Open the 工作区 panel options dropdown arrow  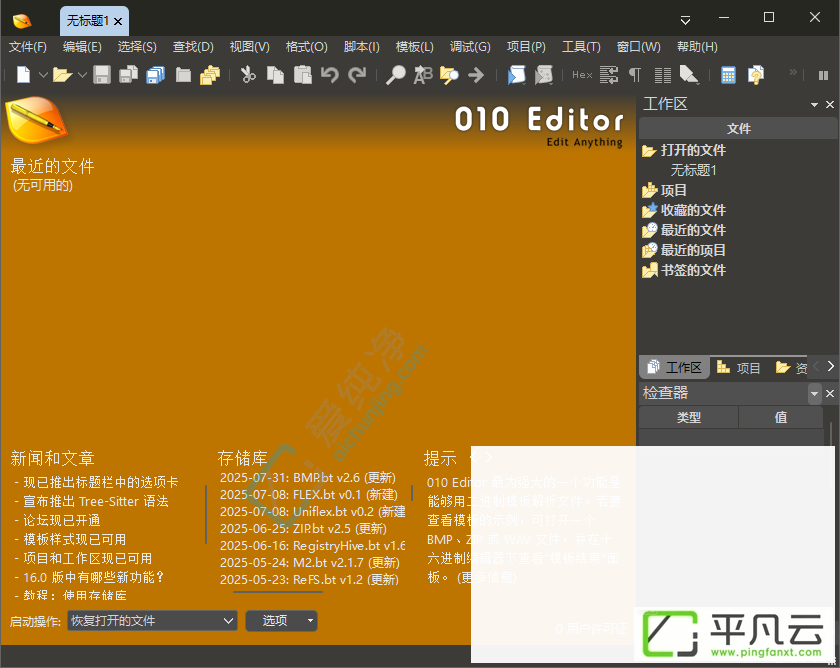tap(814, 104)
